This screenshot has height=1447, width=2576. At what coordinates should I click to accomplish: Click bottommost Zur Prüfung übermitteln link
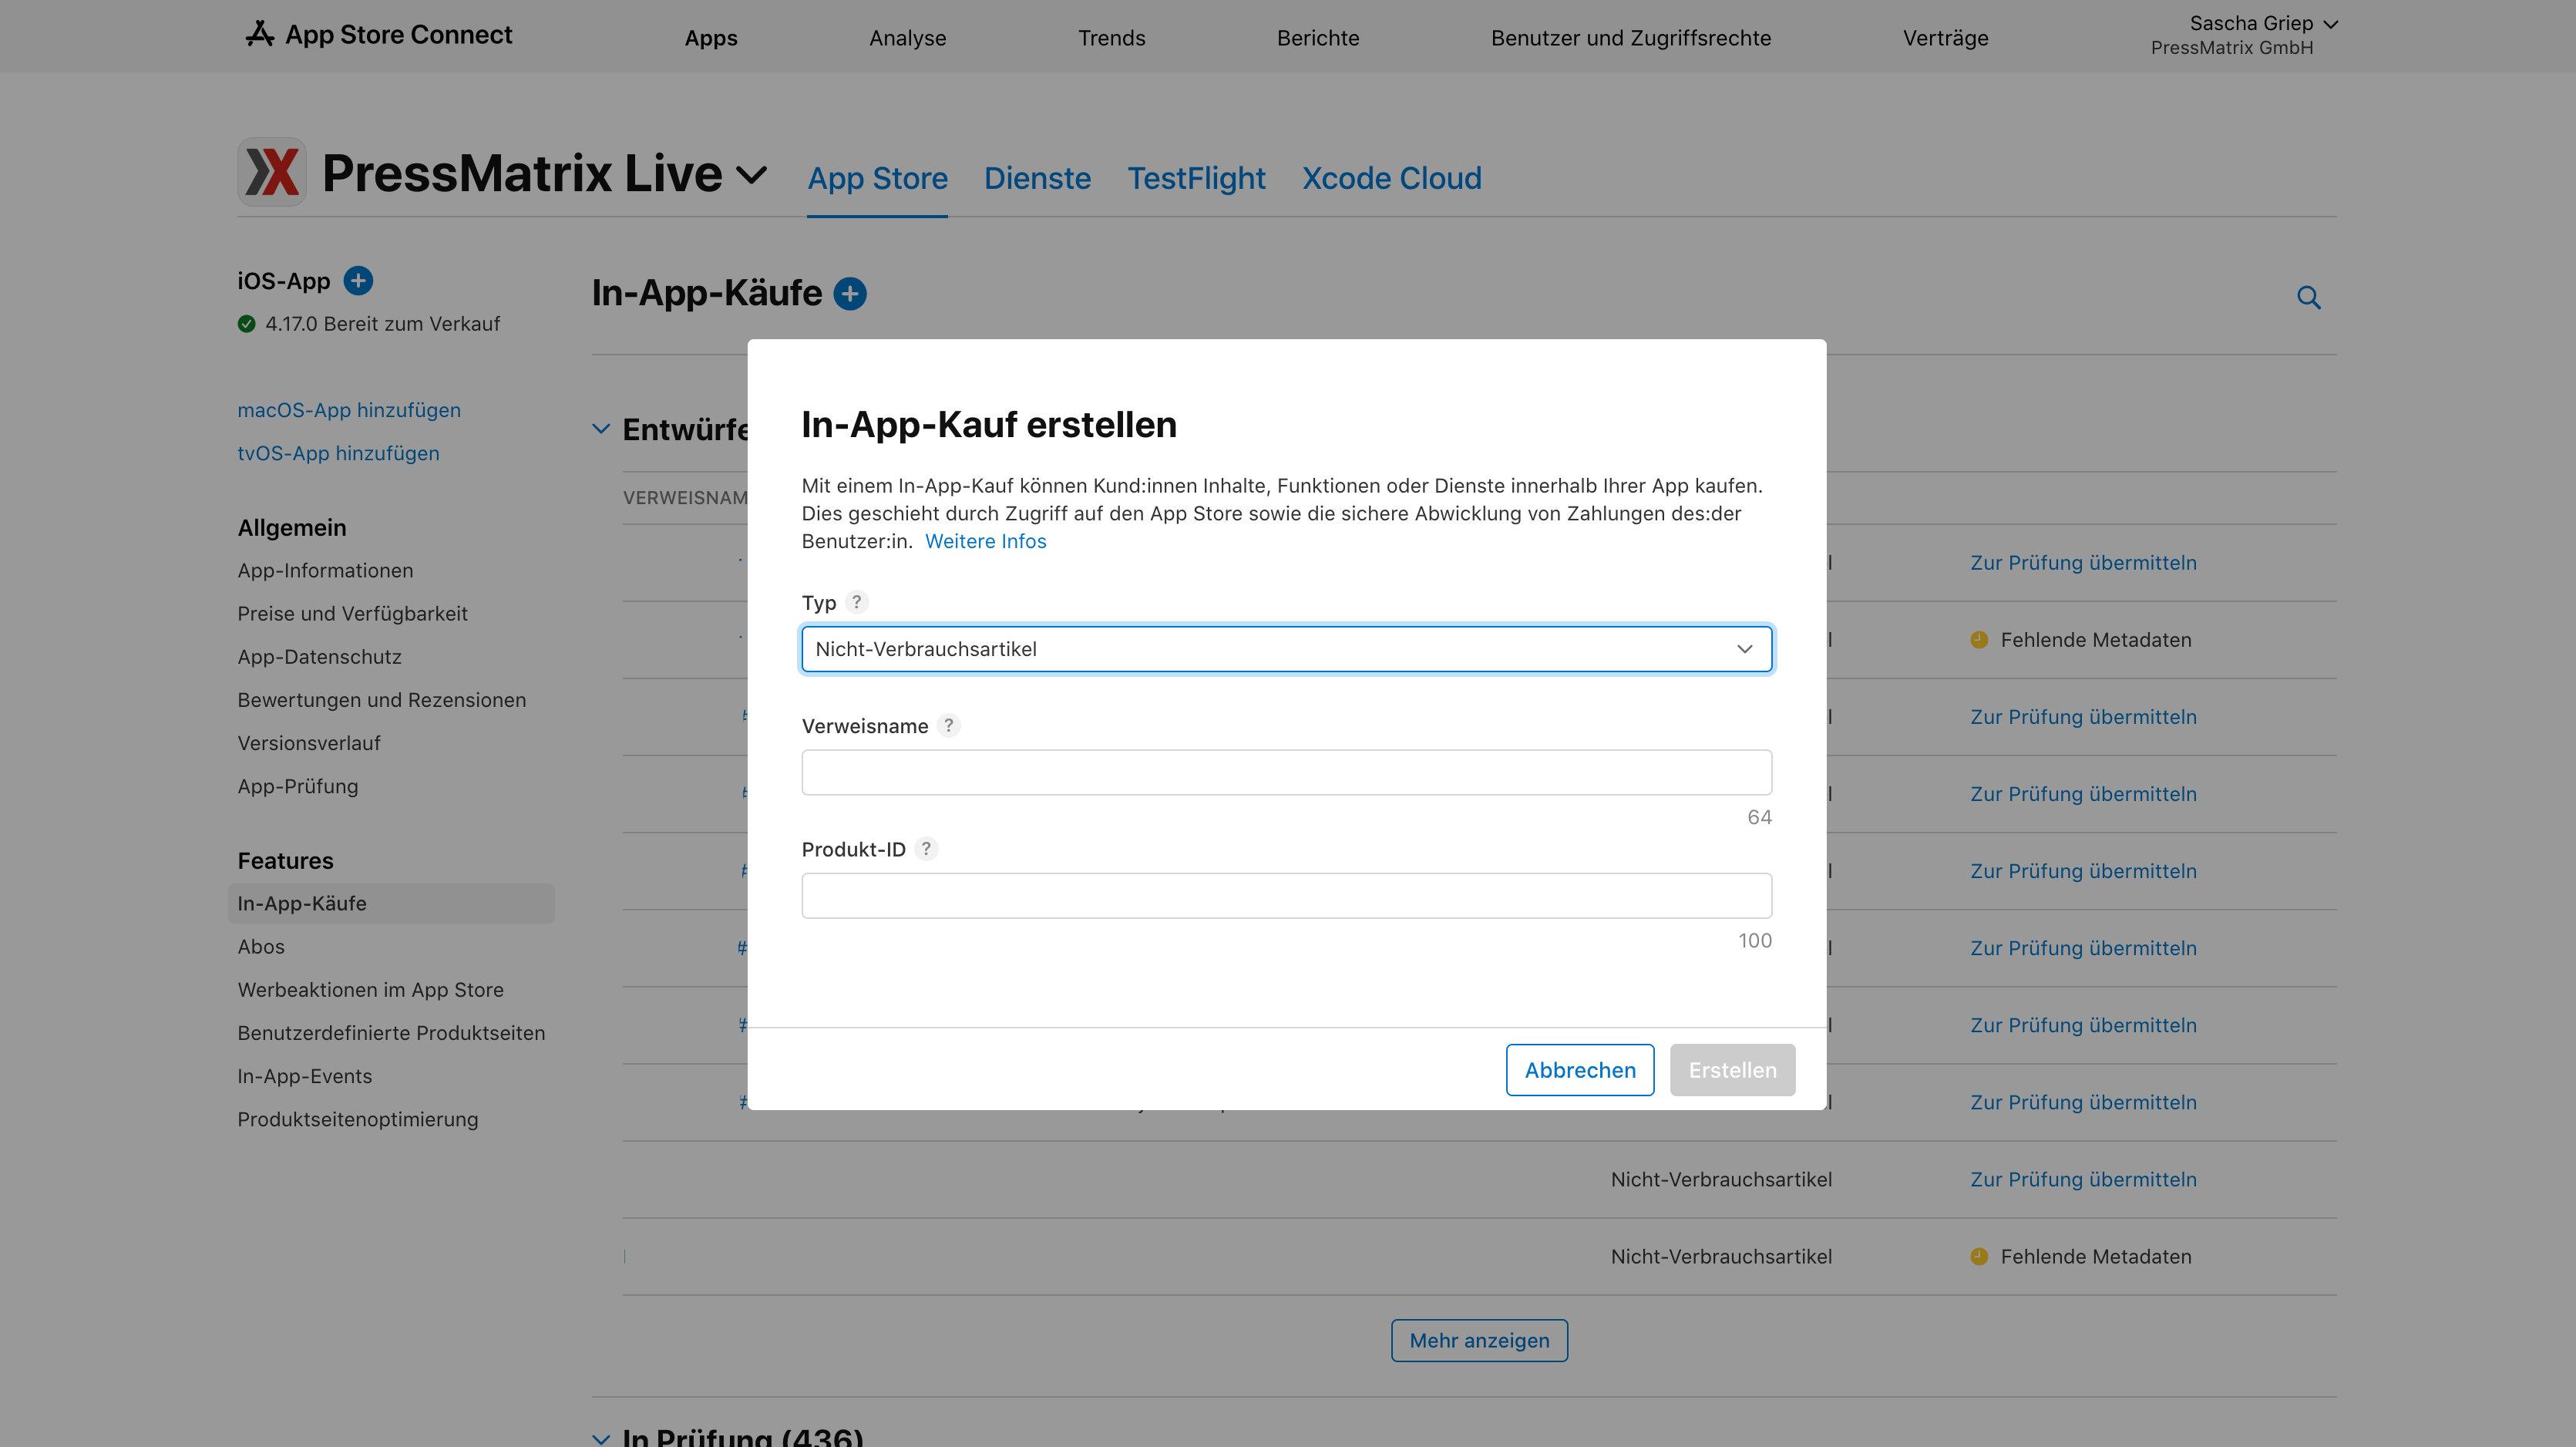point(2083,1179)
